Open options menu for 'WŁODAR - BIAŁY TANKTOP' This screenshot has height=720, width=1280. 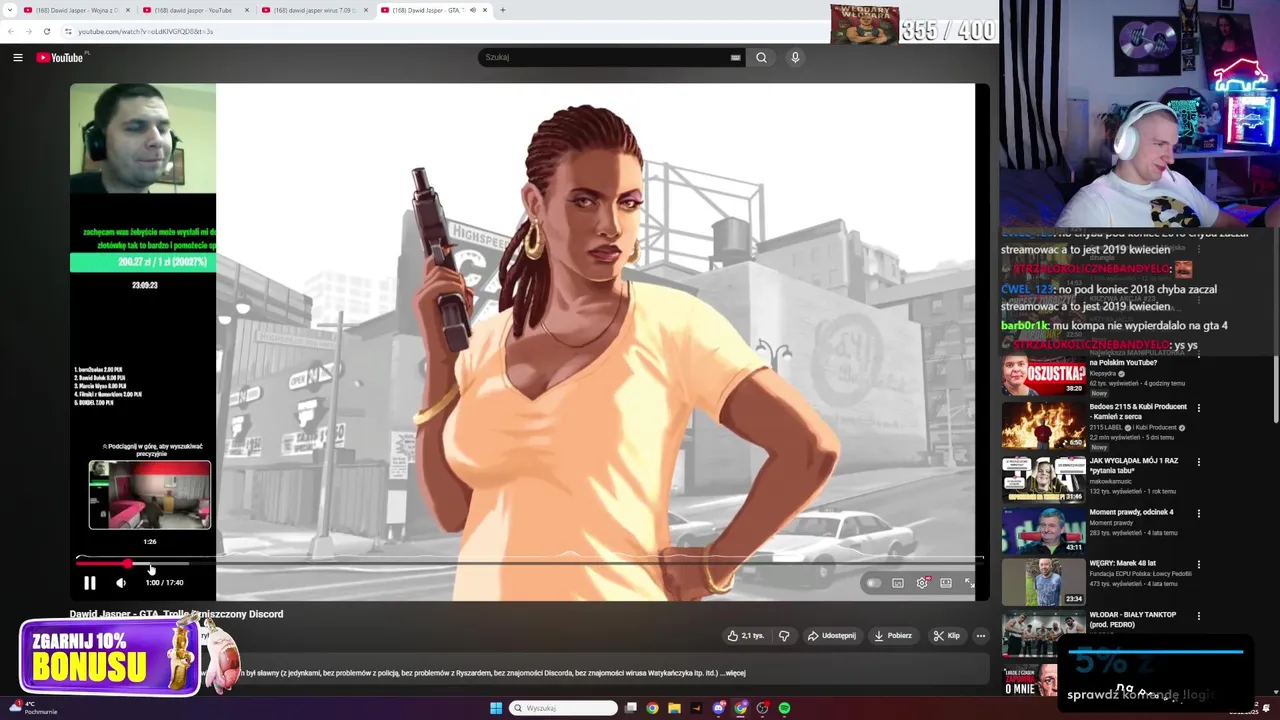1198,616
